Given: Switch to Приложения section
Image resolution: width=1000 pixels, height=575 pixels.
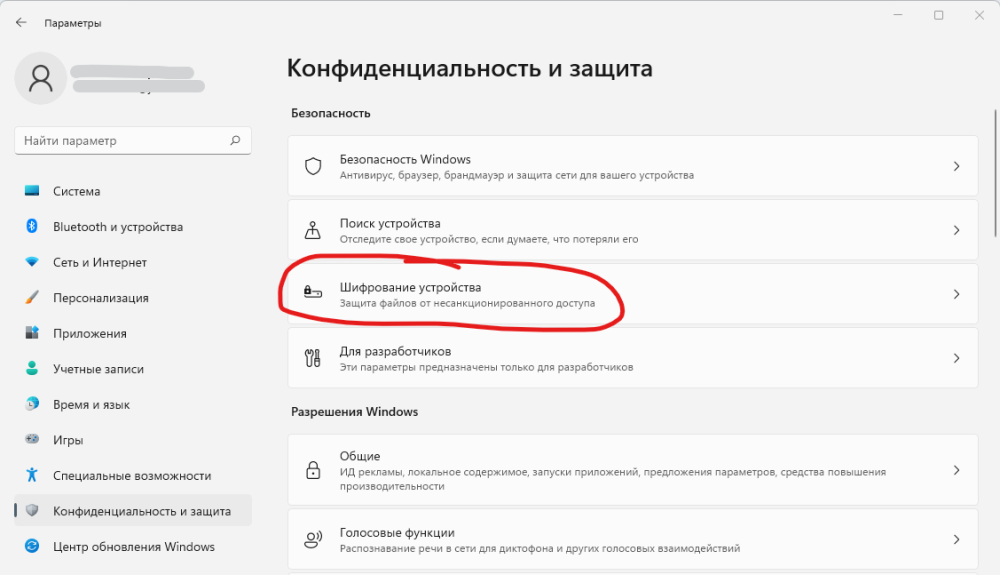Looking at the screenshot, I should point(133,333).
